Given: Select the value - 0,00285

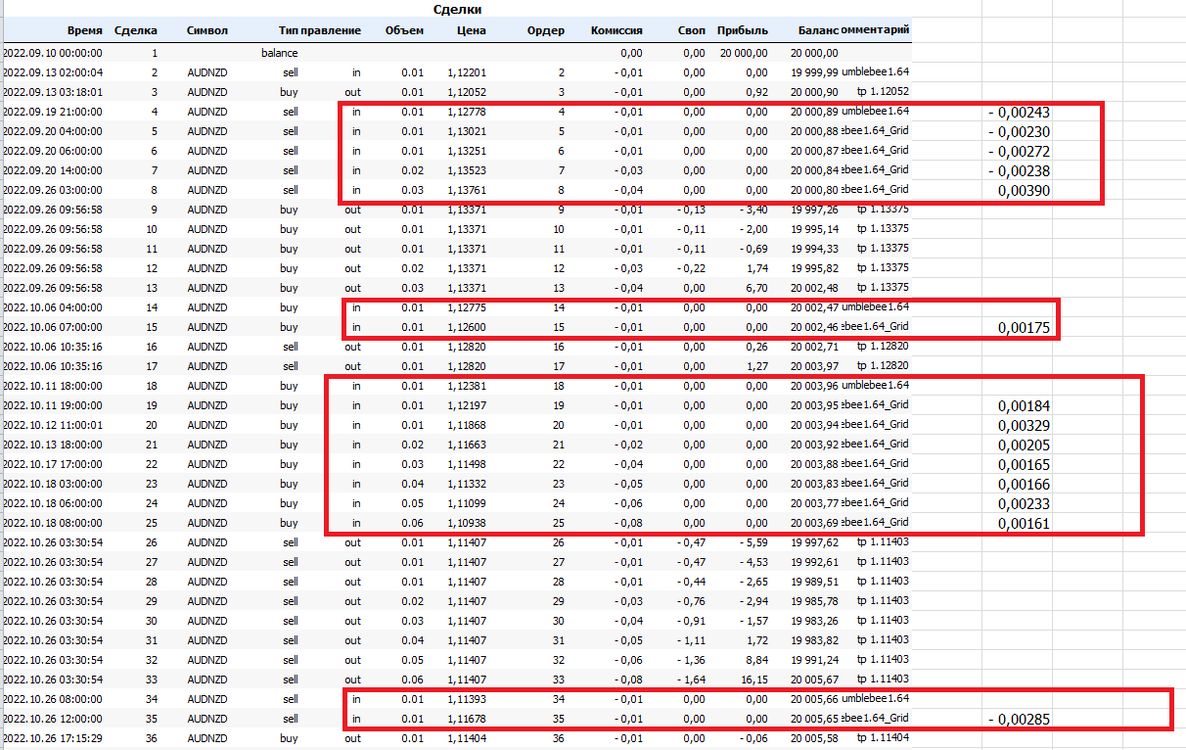Looking at the screenshot, I should 1019,720.
